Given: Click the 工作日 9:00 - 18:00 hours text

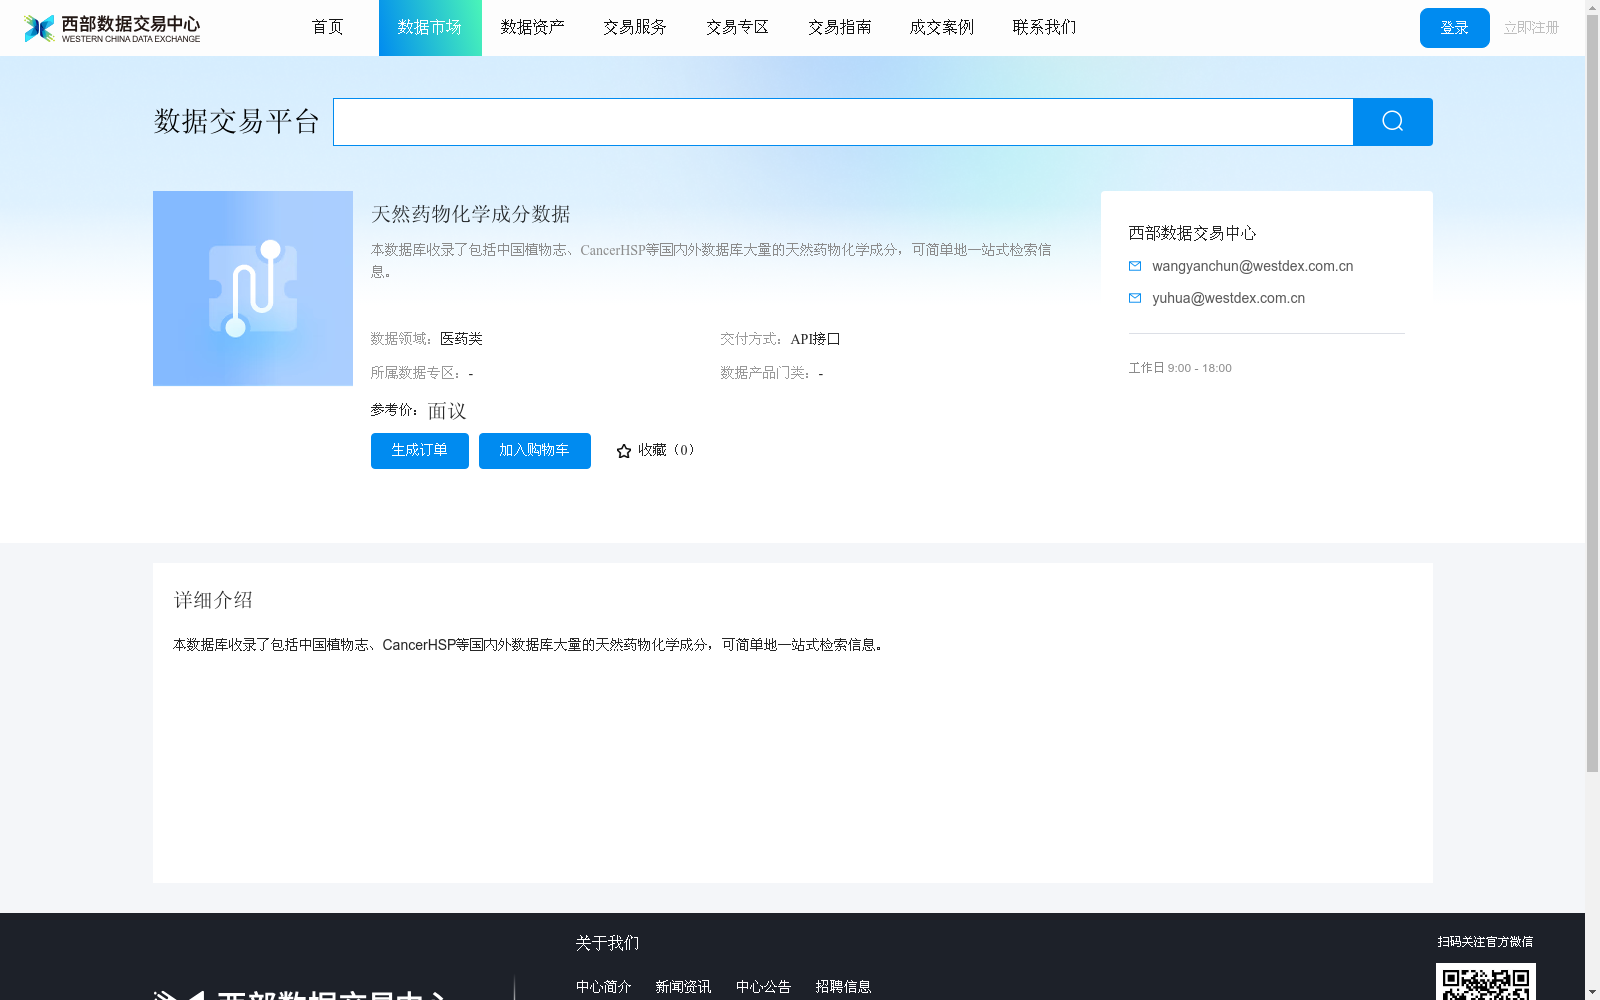Looking at the screenshot, I should [1180, 368].
